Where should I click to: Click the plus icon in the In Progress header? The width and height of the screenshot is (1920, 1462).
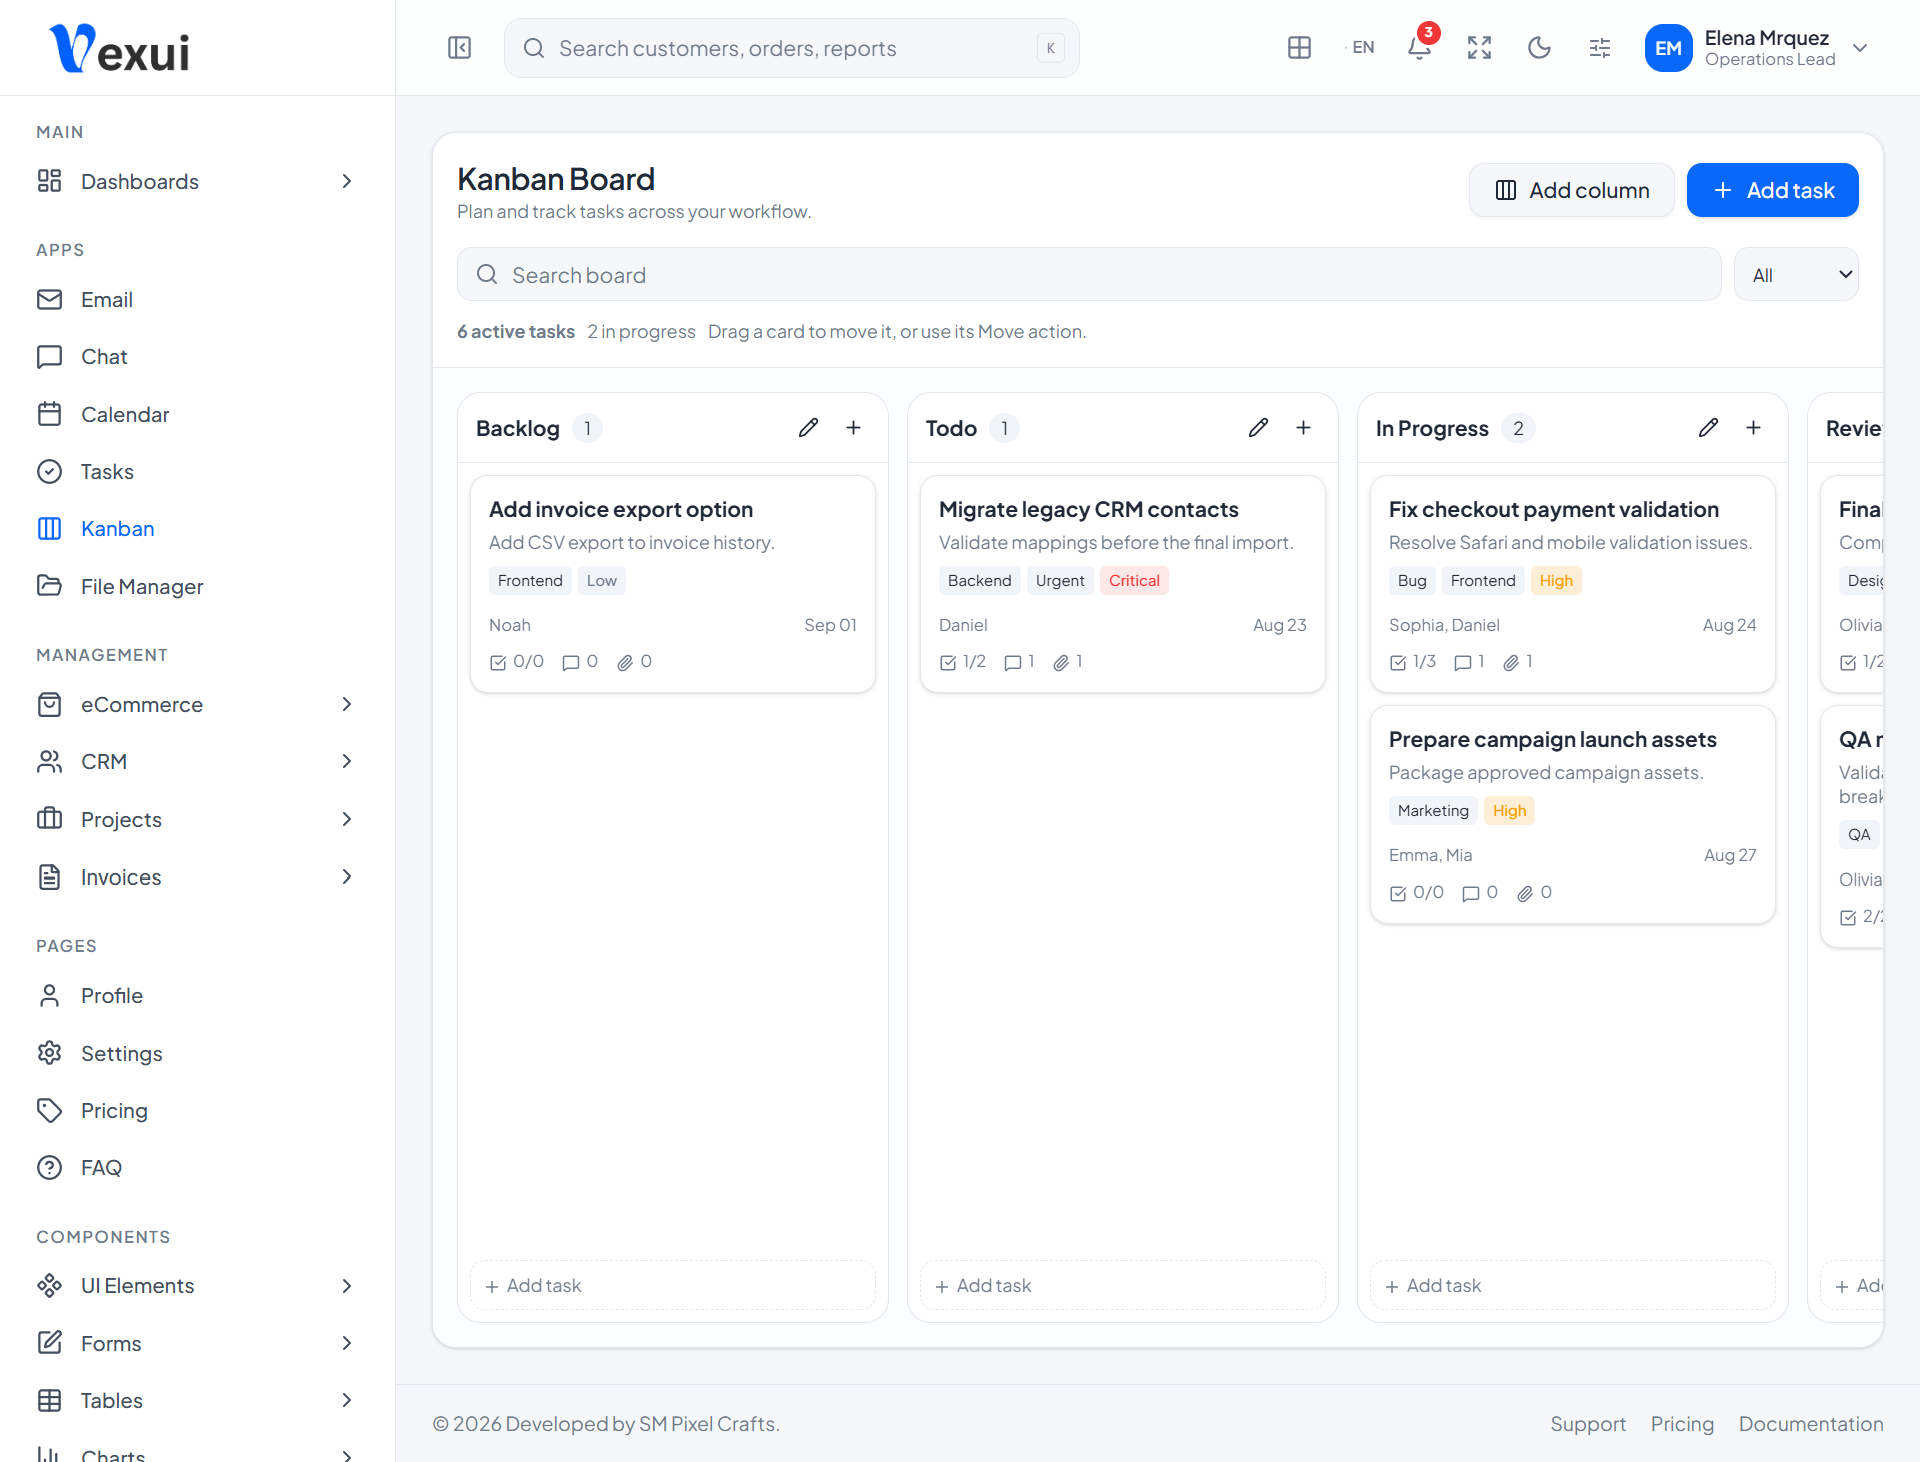pos(1753,428)
